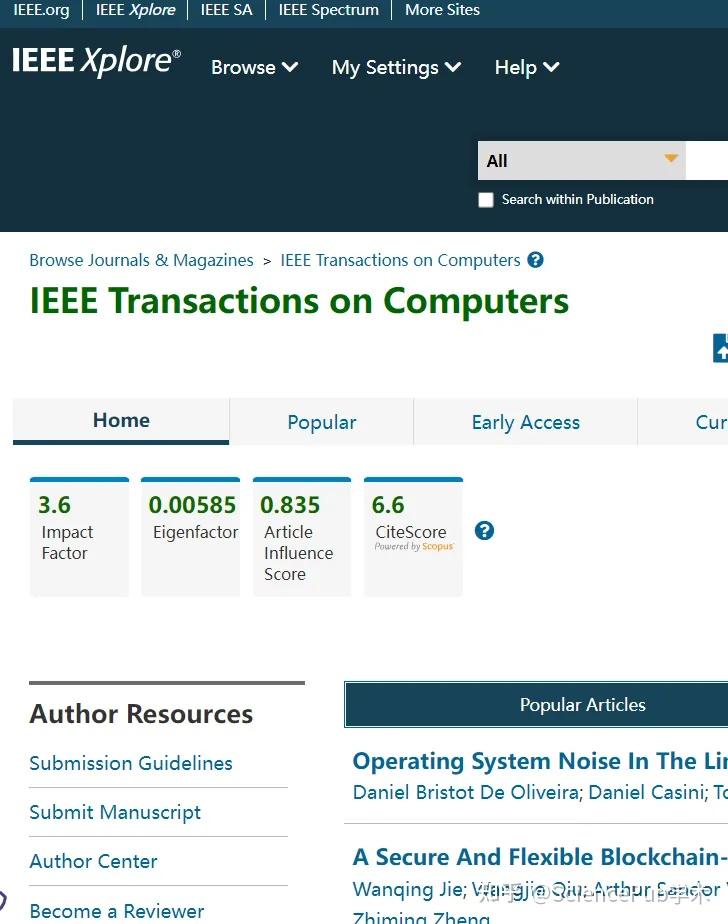Open the Author Center page
The image size is (728, 924).
(93, 861)
